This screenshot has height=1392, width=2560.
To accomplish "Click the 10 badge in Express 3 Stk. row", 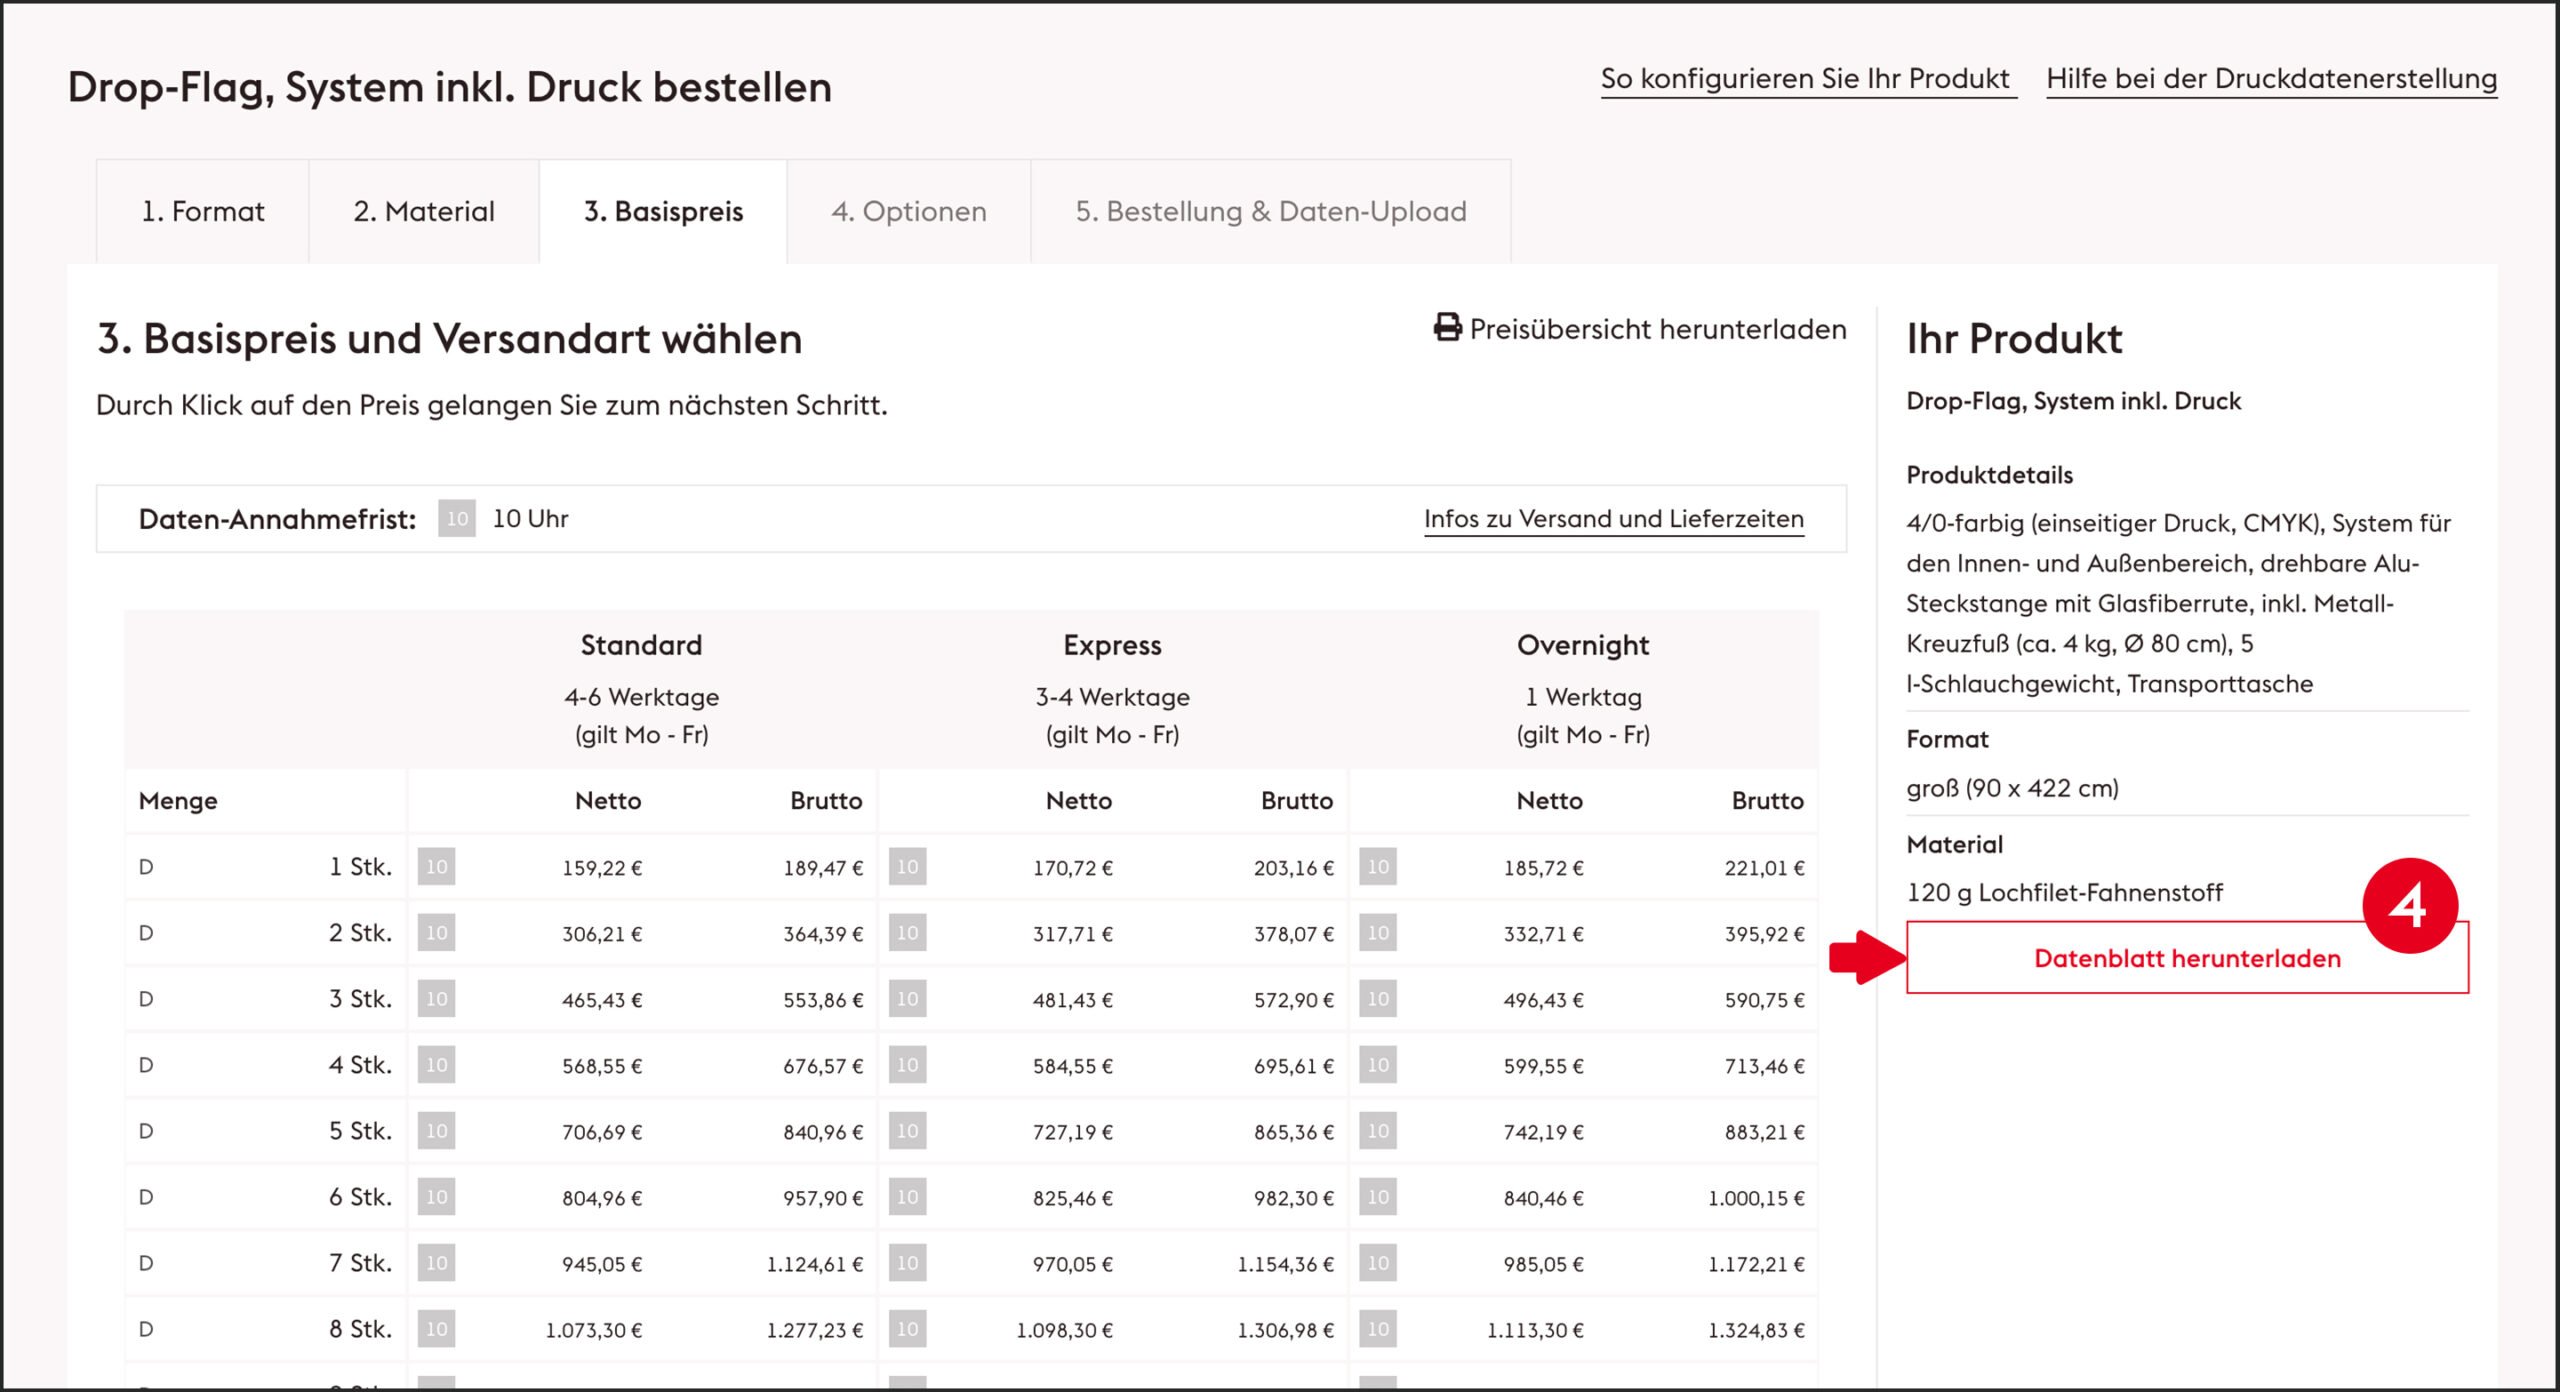I will pyautogui.click(x=907, y=999).
